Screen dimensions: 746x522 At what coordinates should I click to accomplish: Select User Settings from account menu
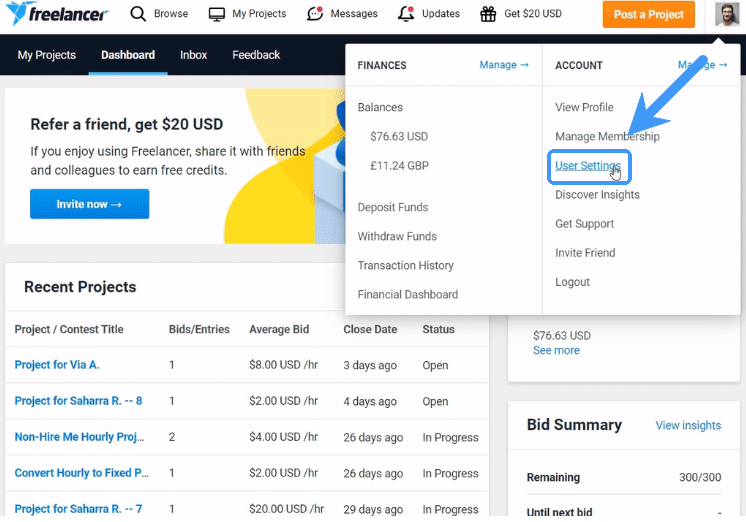(x=588, y=166)
